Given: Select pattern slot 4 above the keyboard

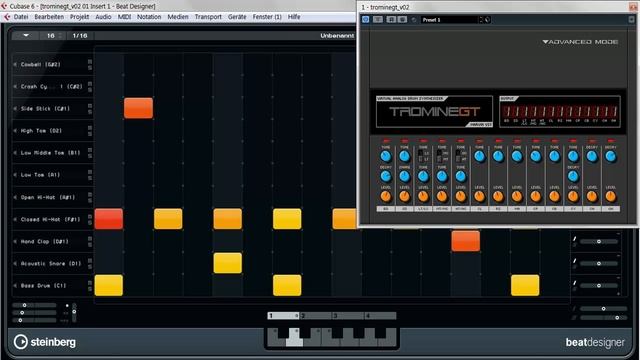Looking at the screenshot, I should [380, 316].
